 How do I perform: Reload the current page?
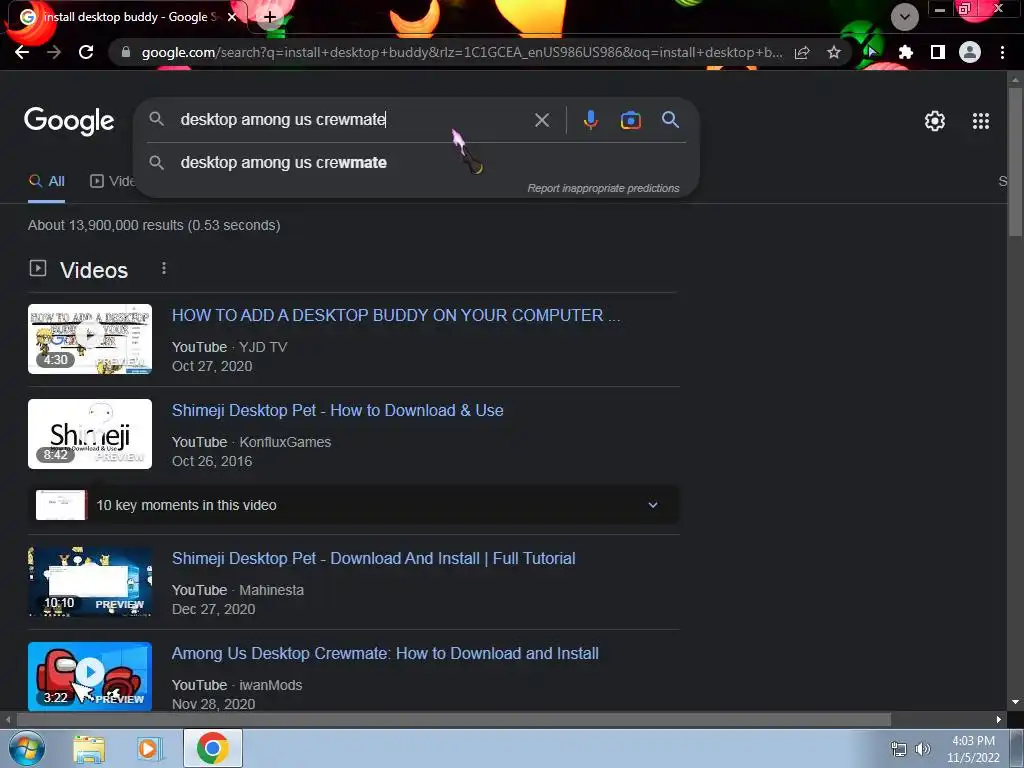86,52
